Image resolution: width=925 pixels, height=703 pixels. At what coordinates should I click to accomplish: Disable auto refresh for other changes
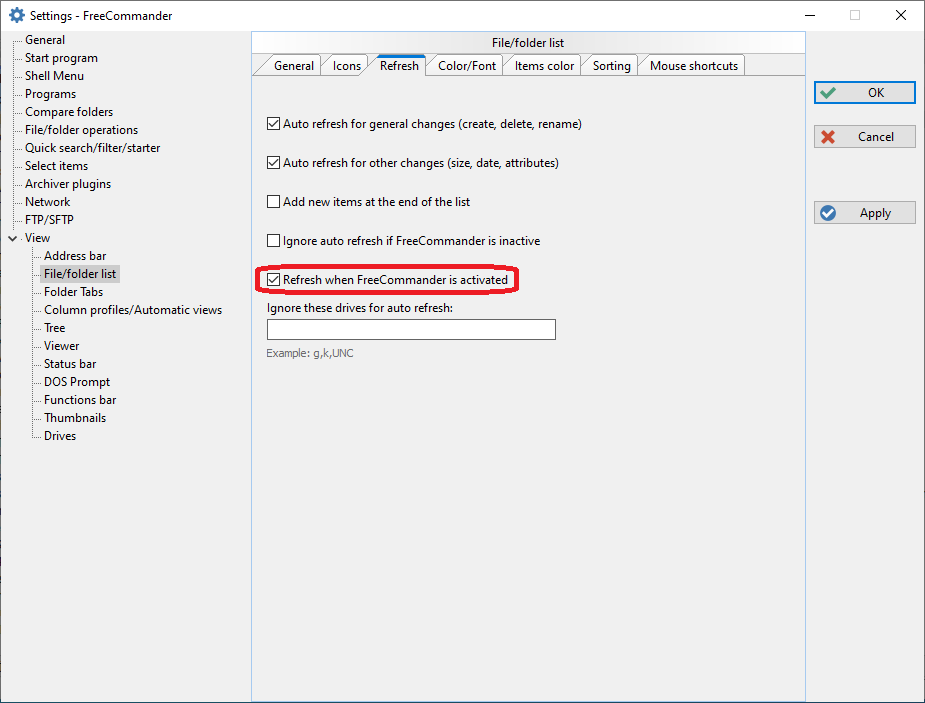[x=274, y=163]
